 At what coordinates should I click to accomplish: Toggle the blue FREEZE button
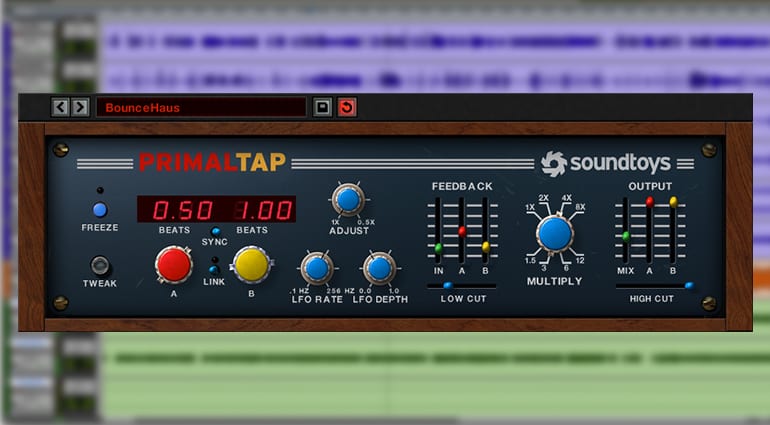[100, 210]
